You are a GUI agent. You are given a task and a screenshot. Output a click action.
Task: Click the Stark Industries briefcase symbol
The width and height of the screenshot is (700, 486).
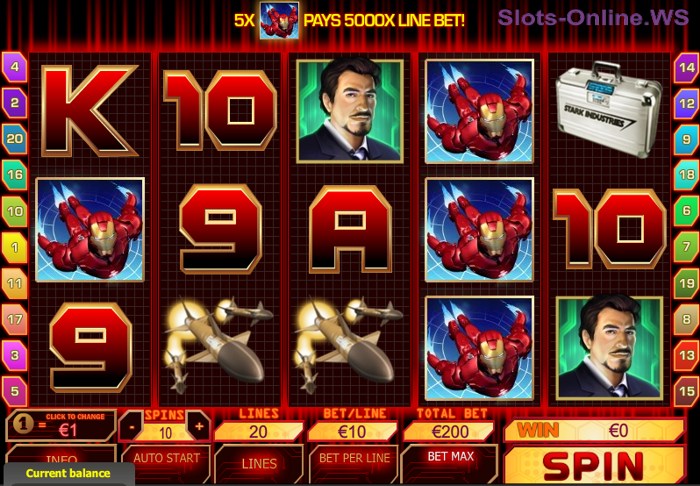(608, 109)
